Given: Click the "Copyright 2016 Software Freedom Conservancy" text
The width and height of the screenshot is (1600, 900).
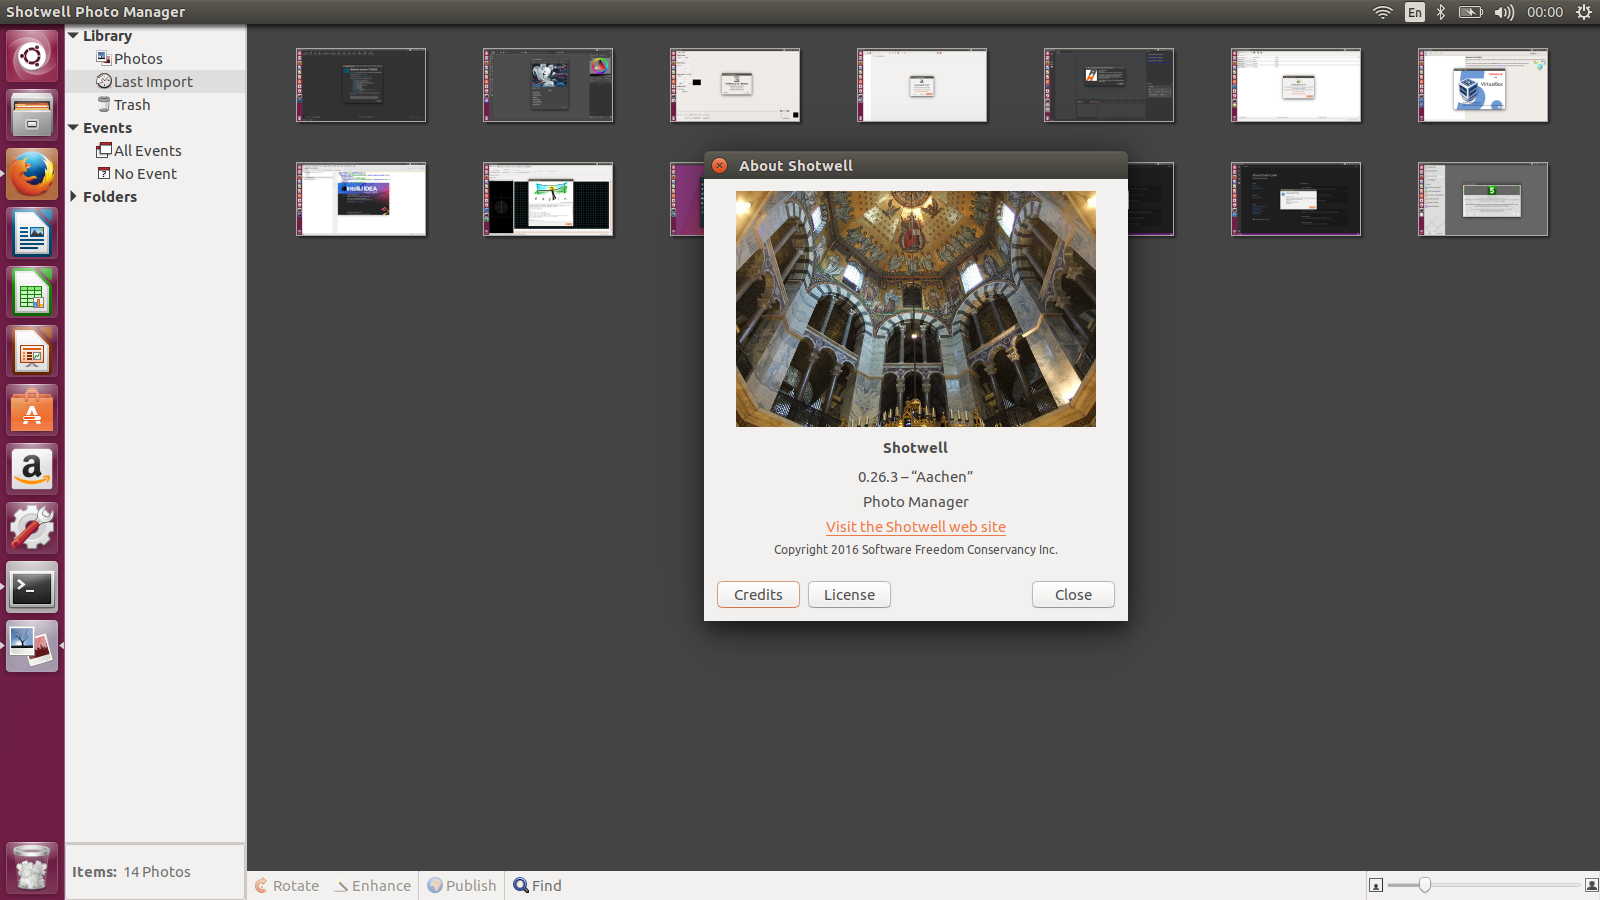Looking at the screenshot, I should (x=916, y=550).
